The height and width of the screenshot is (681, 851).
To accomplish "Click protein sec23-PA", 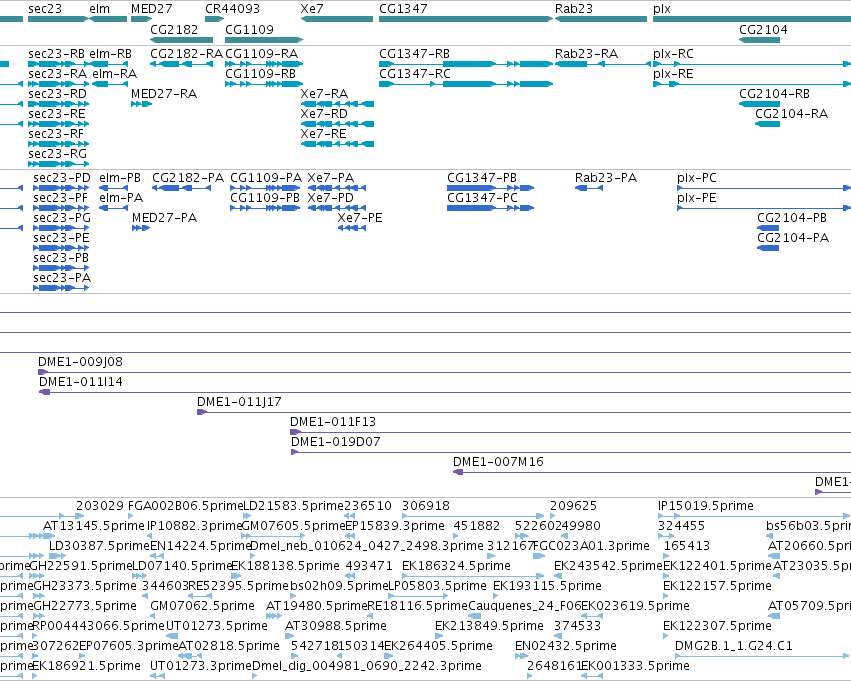I will pos(62,278).
